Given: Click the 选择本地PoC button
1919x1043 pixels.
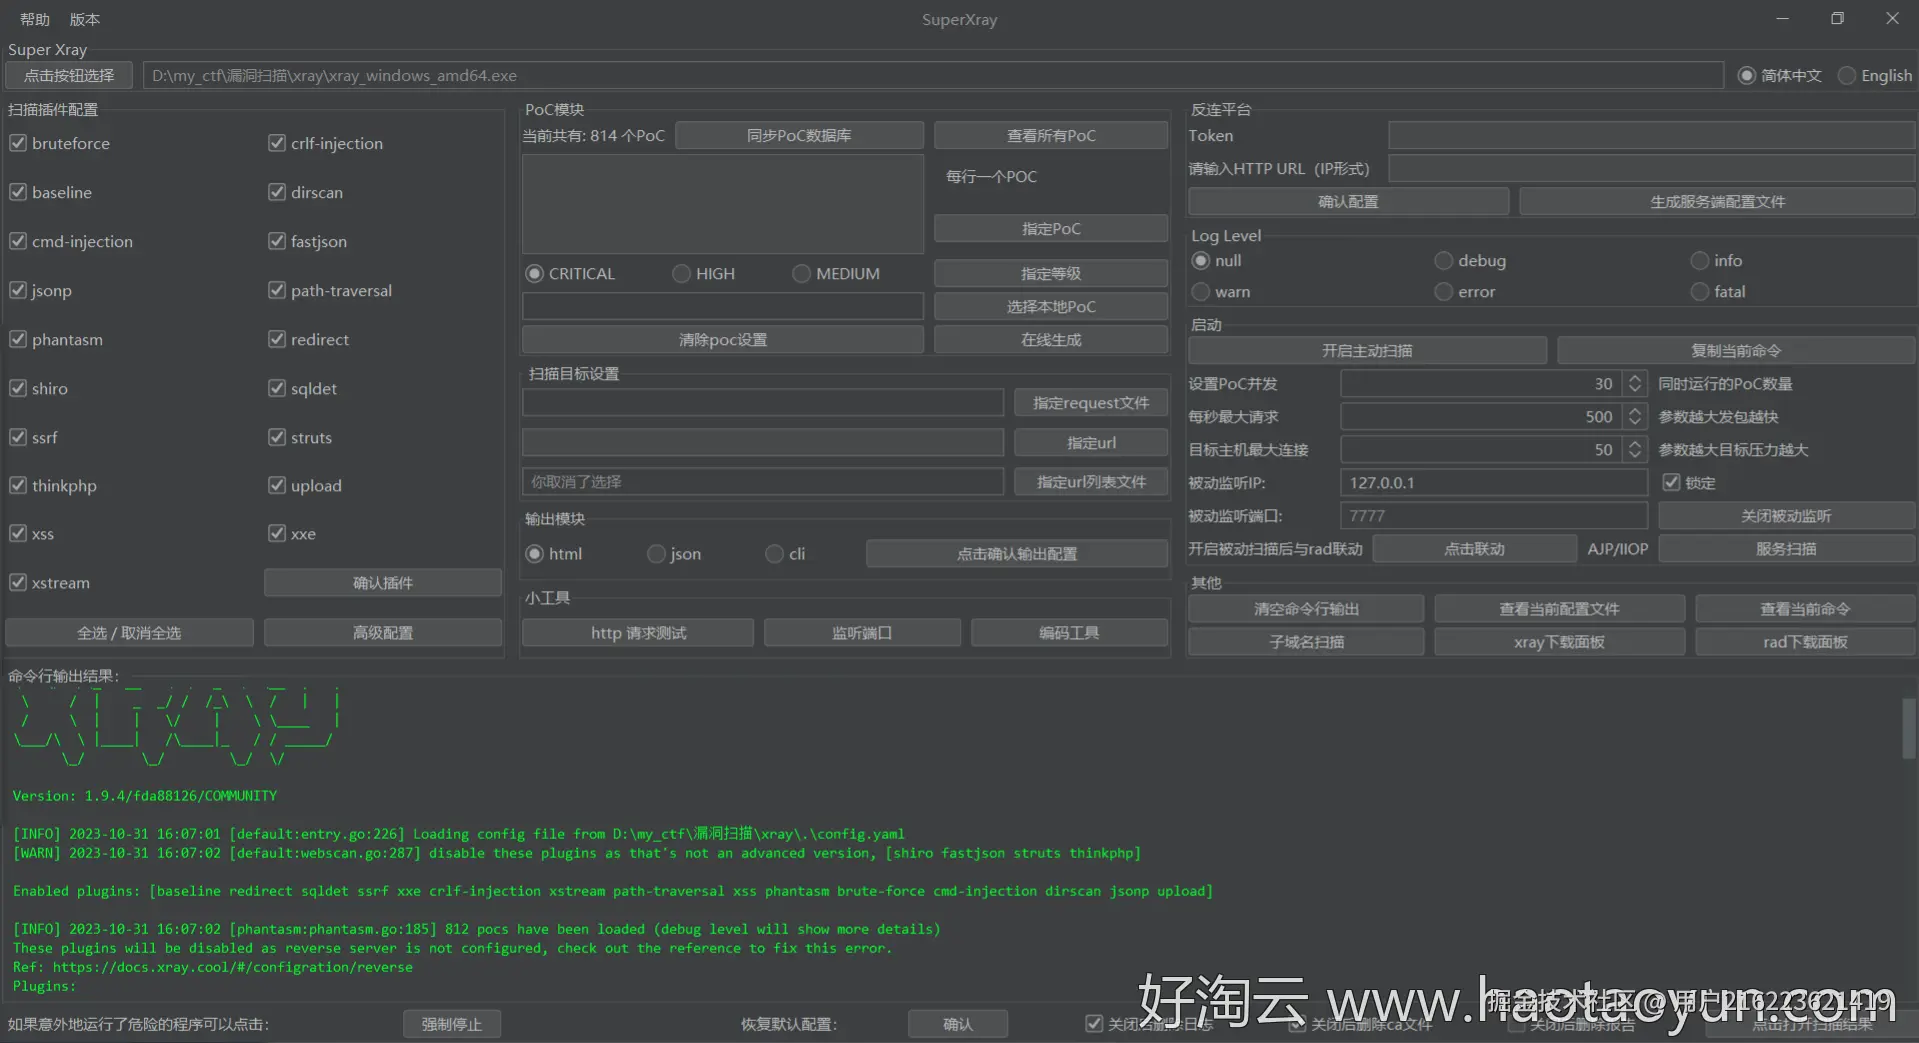Looking at the screenshot, I should tap(1051, 307).
